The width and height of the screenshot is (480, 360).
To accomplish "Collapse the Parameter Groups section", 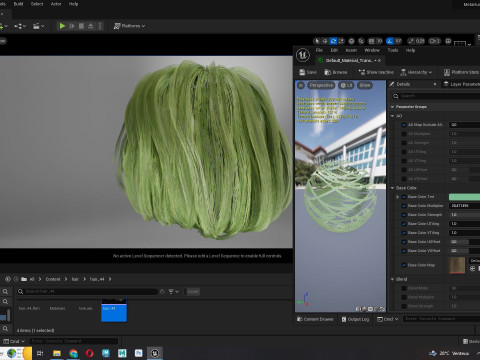I will pyautogui.click(x=392, y=107).
